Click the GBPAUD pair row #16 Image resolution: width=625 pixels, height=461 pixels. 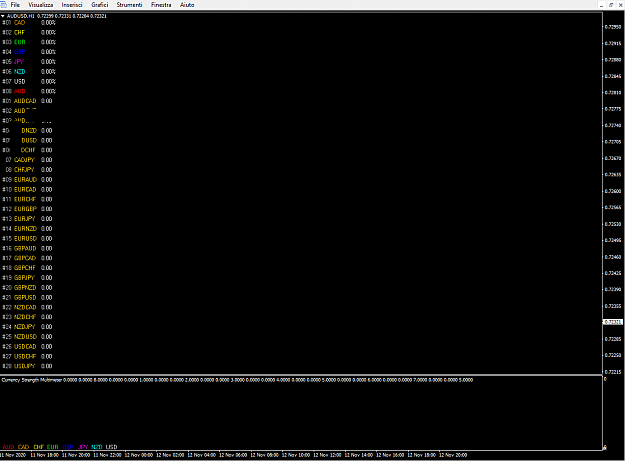pos(27,248)
